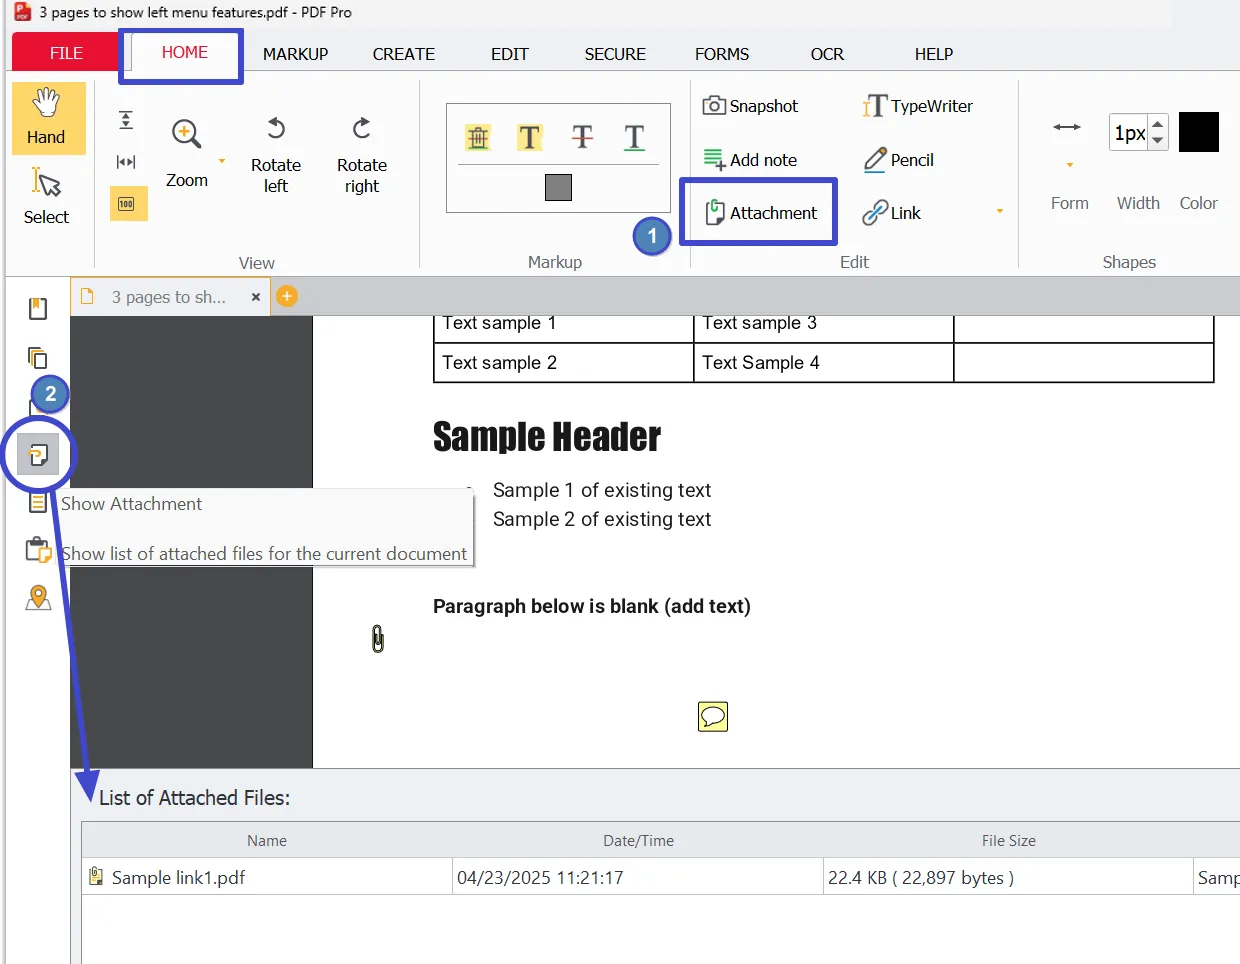Increase line width with up stepper
Screen dimensions: 1240x964
[x=1158, y=124]
